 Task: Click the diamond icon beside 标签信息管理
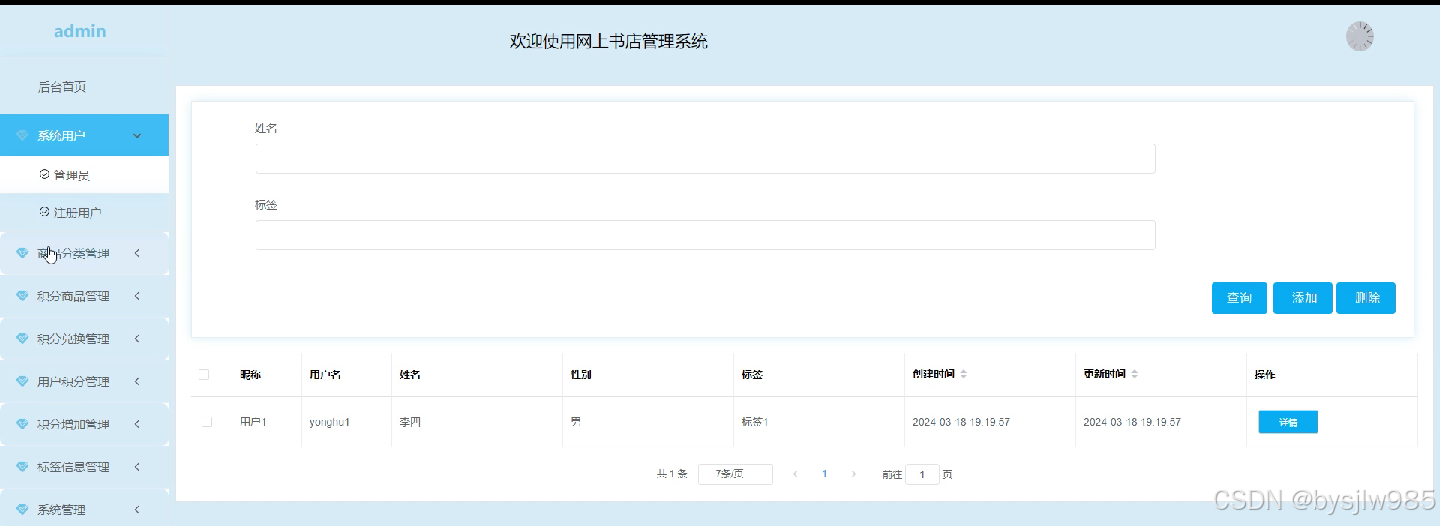coord(22,467)
